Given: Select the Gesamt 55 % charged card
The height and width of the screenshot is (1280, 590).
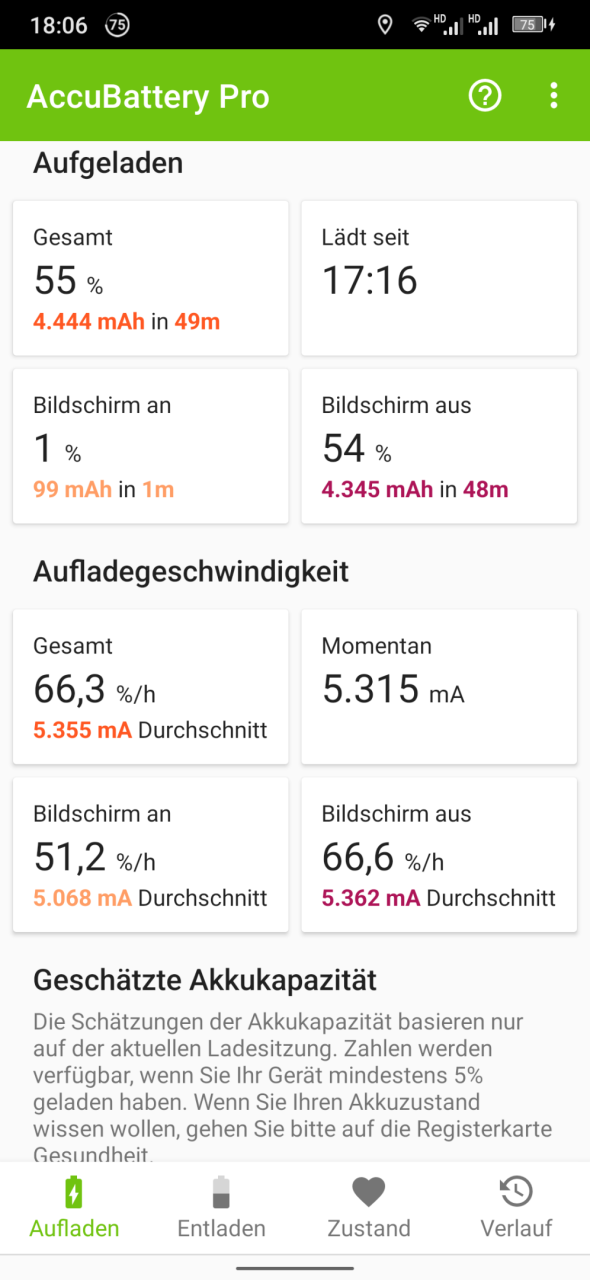Looking at the screenshot, I should point(151,278).
